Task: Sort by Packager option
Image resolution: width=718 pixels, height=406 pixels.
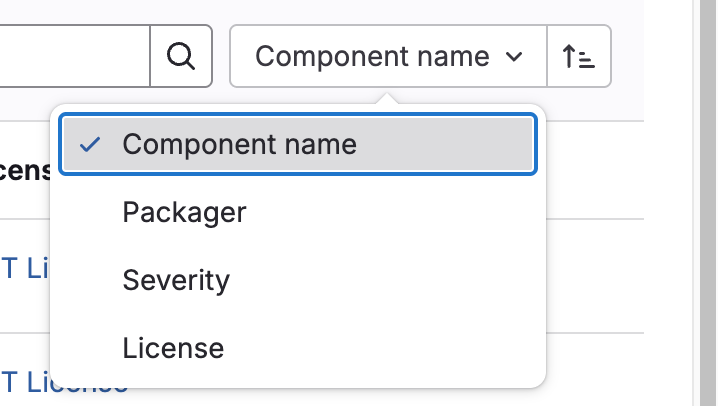Action: (298, 212)
